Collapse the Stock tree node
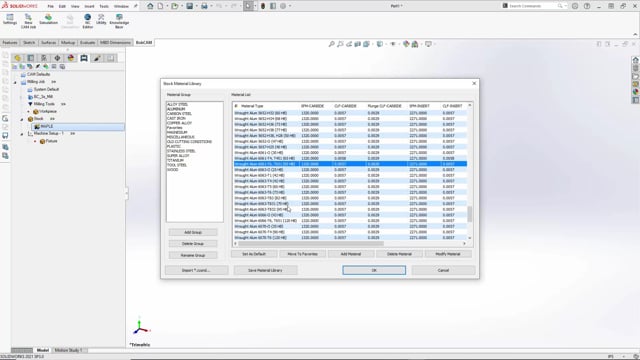Viewport: 640px width, 360px height. click(x=22, y=119)
